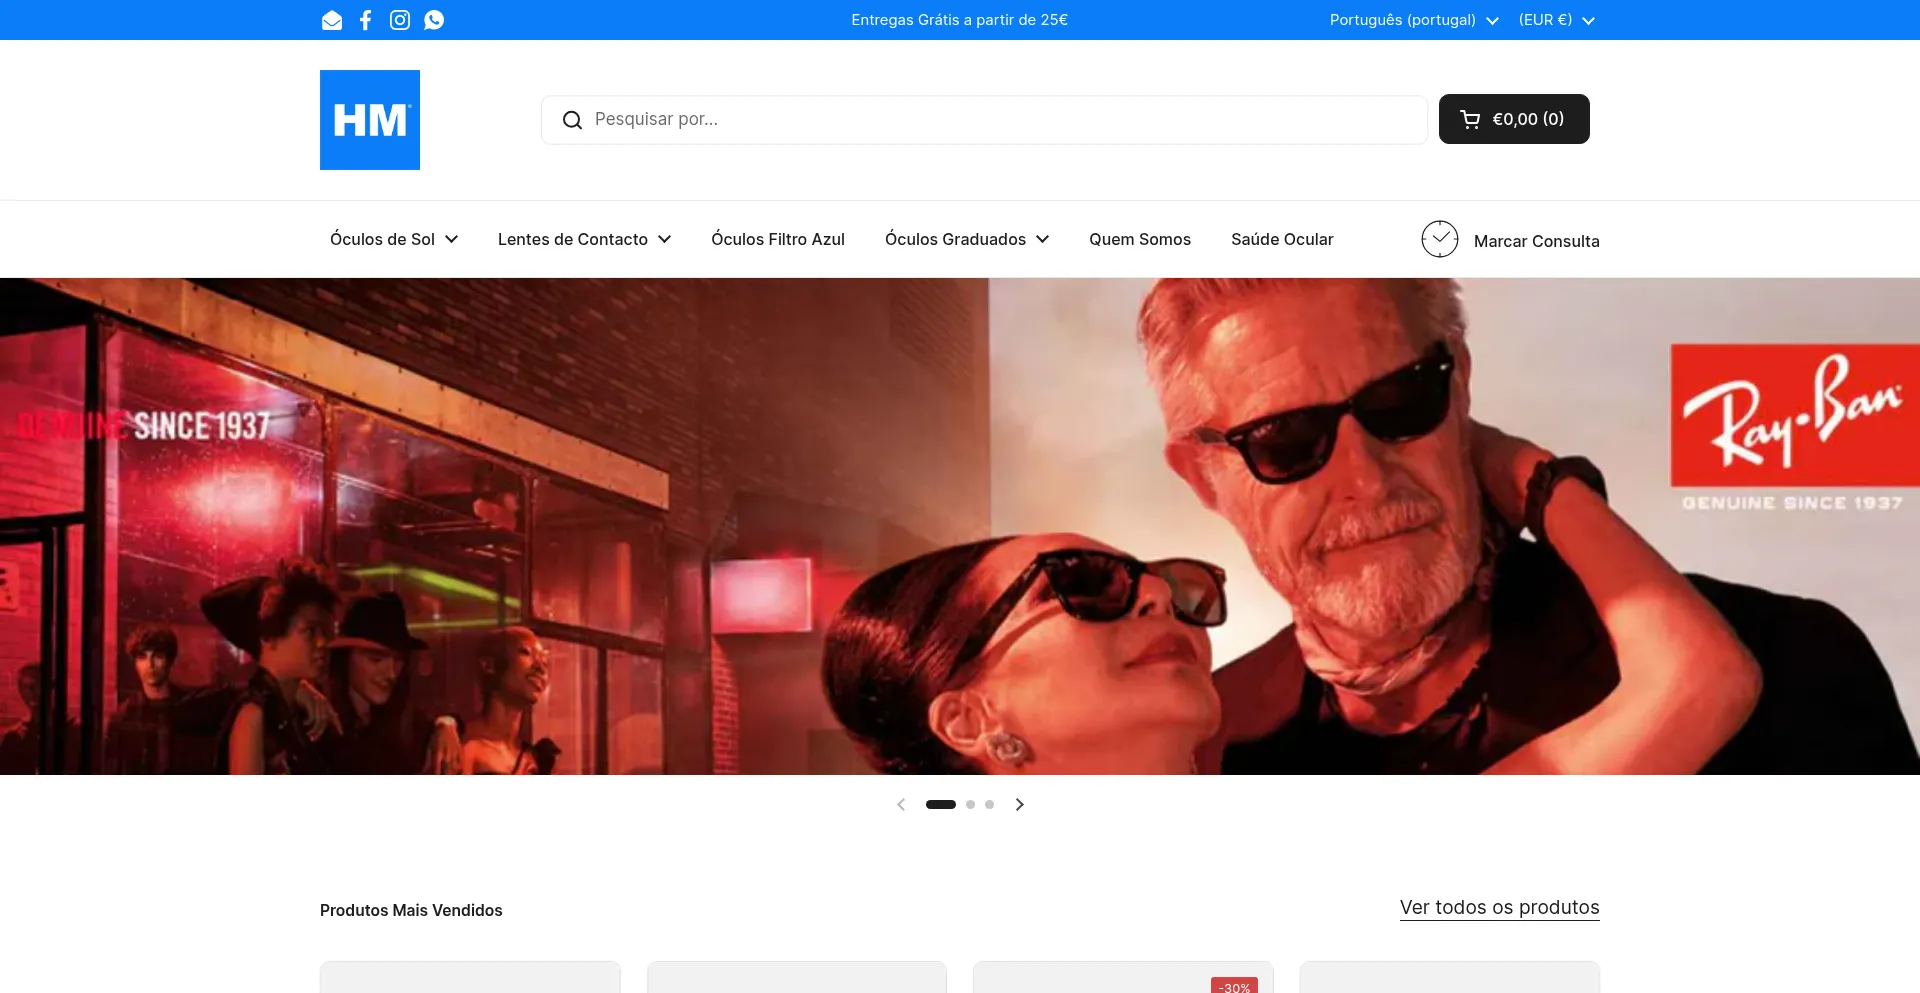Image resolution: width=1920 pixels, height=993 pixels.
Task: Open the shopping cart showing €0,00
Action: point(1513,119)
